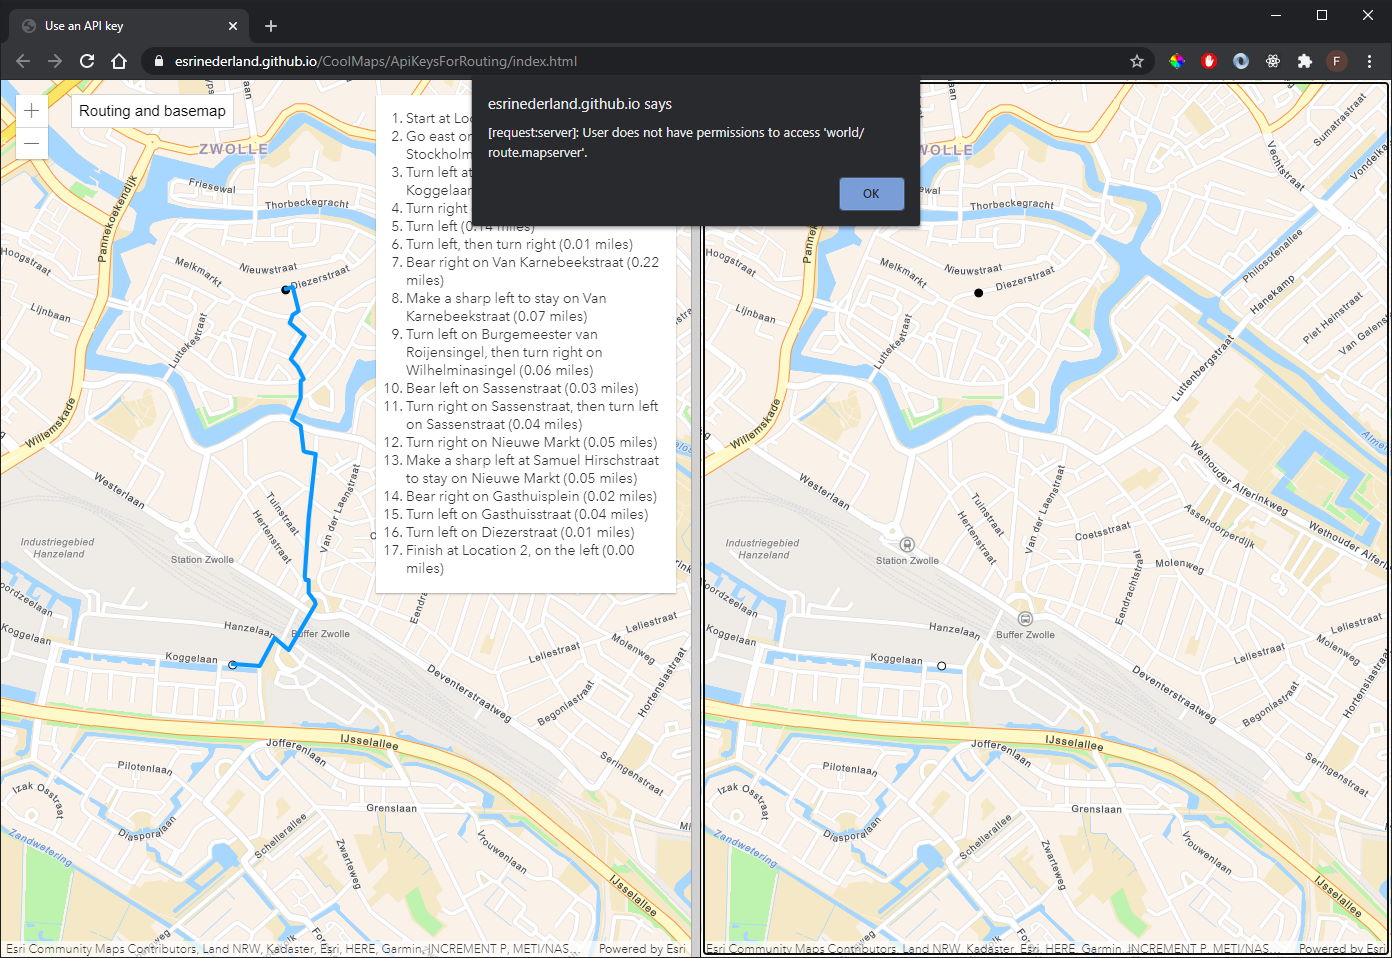This screenshot has height=958, width=1392.
Task: Click the address bar URL
Action: 376,61
